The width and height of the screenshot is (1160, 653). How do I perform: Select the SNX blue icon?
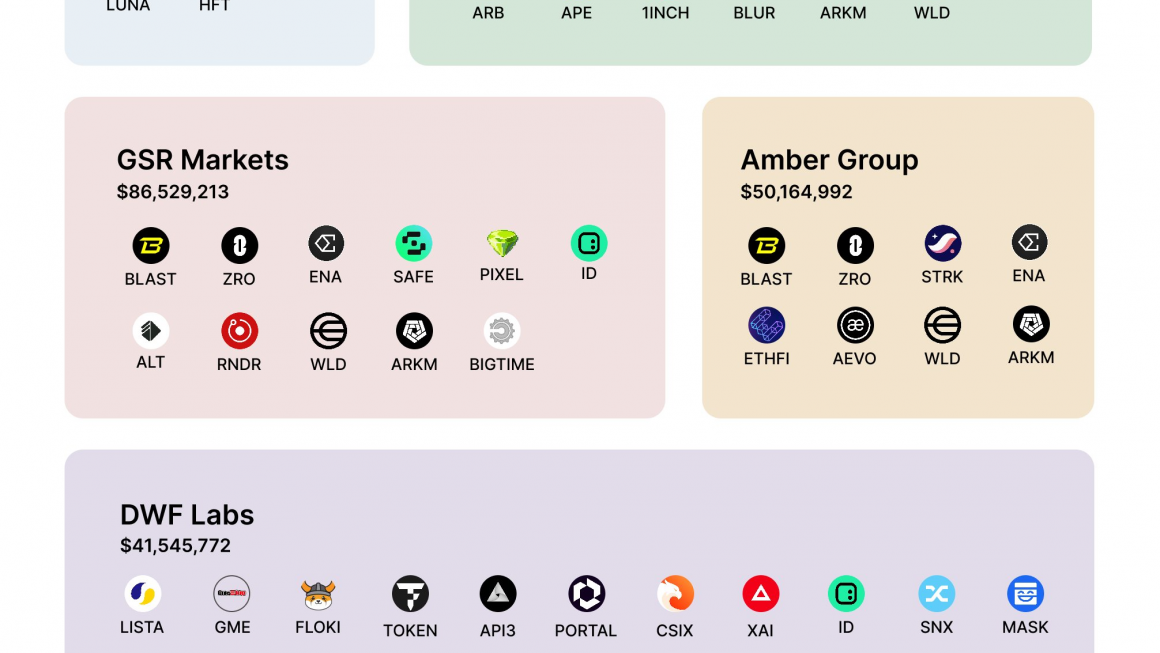coord(937,593)
